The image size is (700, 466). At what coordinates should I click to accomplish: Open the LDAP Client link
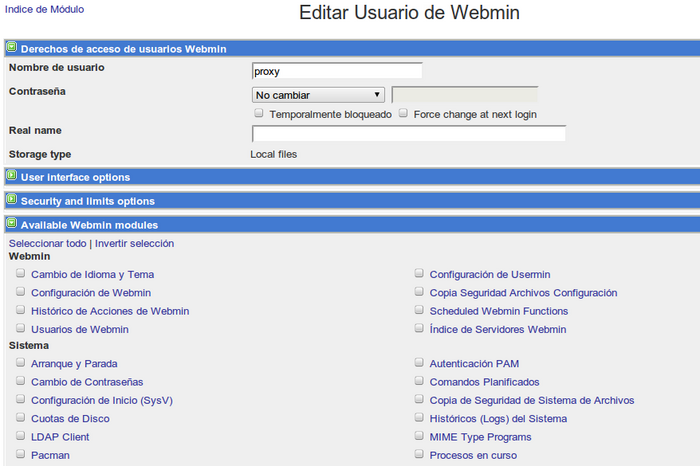pyautogui.click(x=60, y=437)
